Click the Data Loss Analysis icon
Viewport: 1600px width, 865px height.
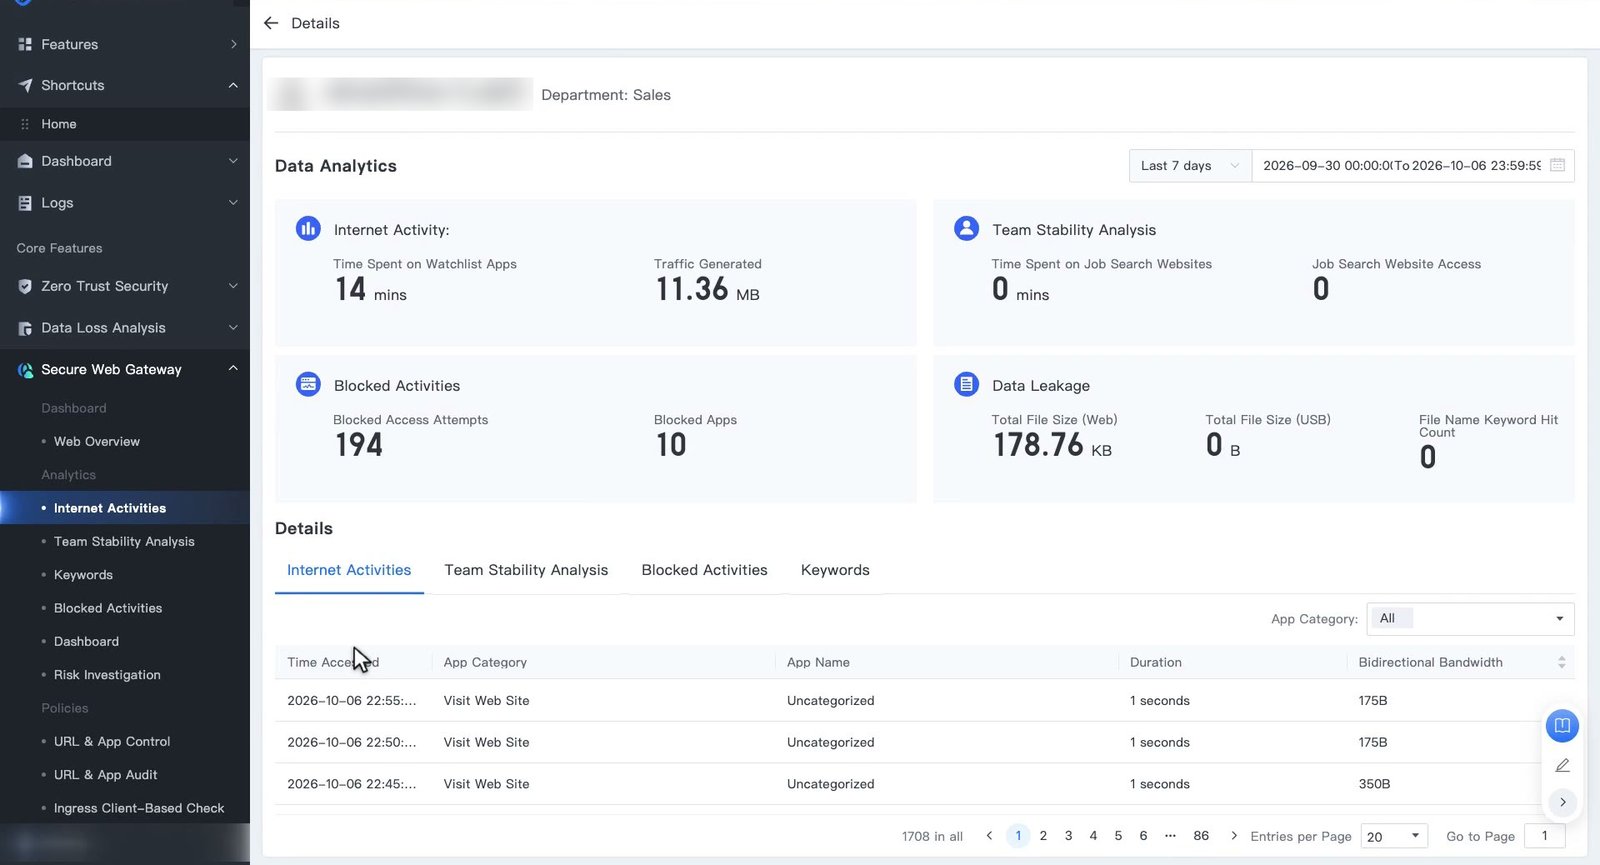click(x=25, y=328)
